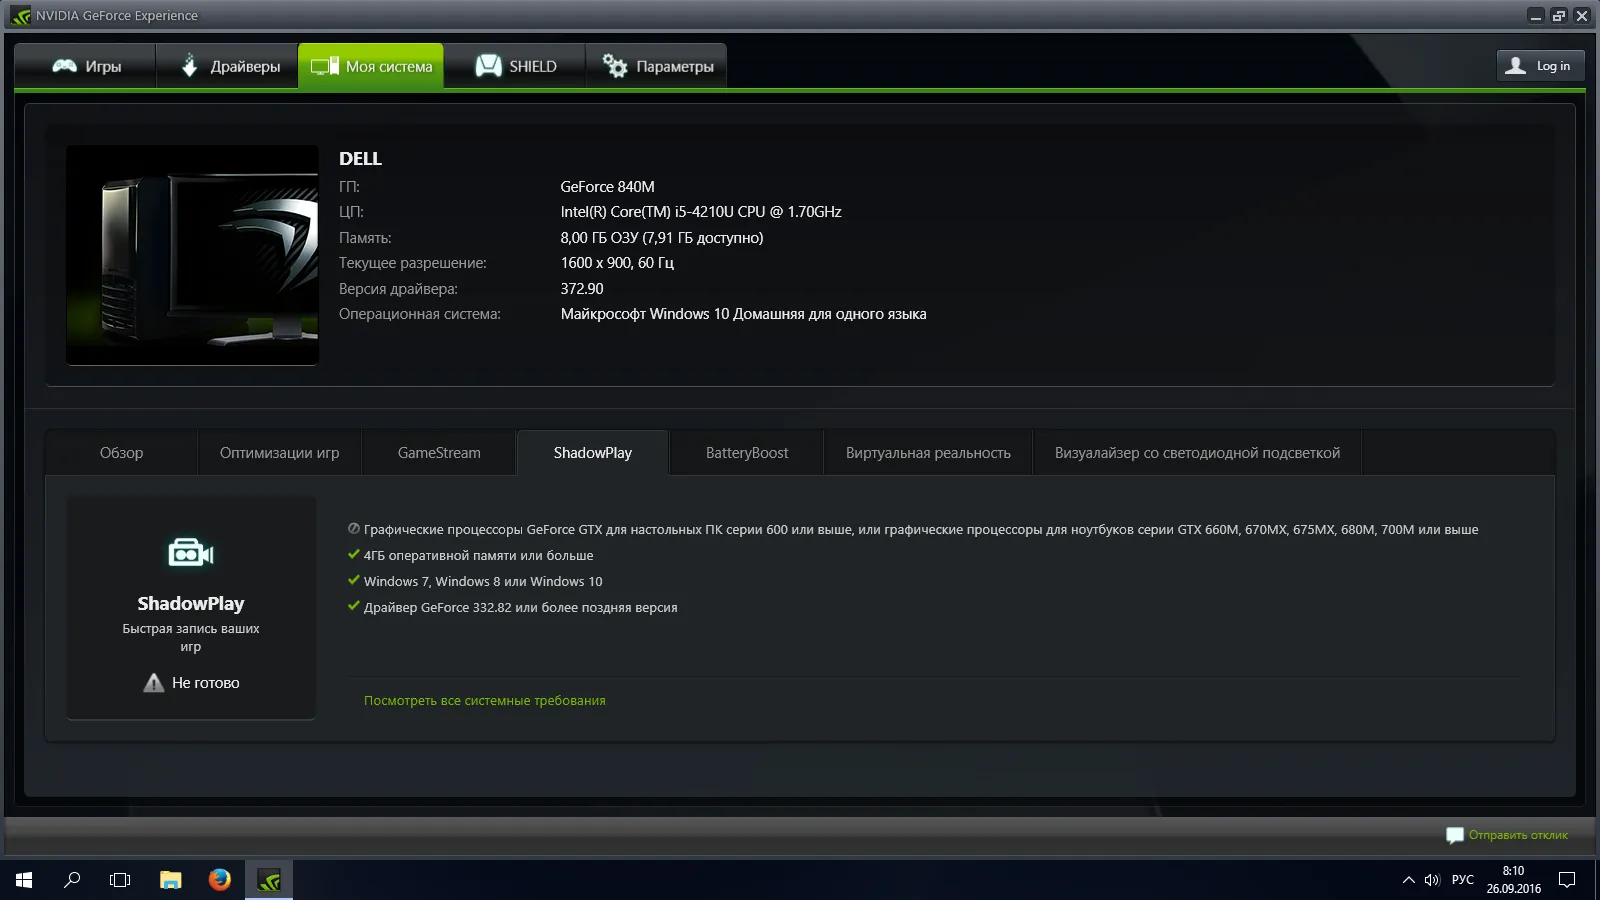The height and width of the screenshot is (900, 1600).
Task: Click the DELL system computer image
Action: [x=192, y=255]
